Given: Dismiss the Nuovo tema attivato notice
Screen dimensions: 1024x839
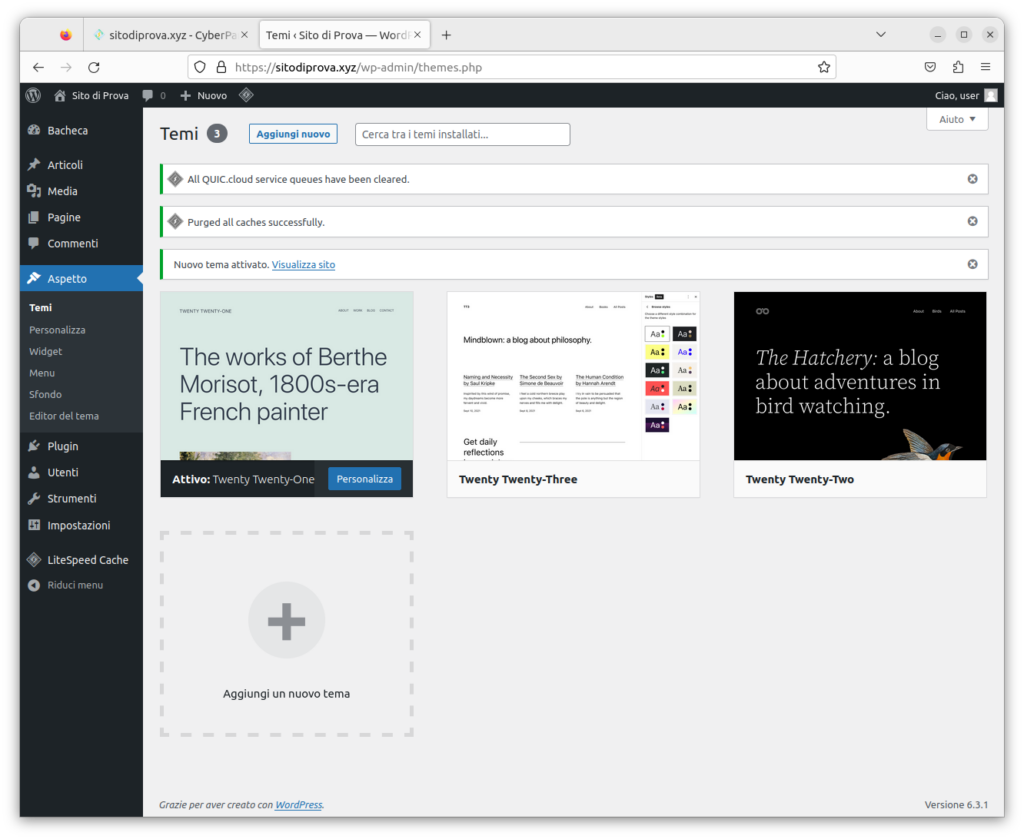Looking at the screenshot, I should coord(972,264).
